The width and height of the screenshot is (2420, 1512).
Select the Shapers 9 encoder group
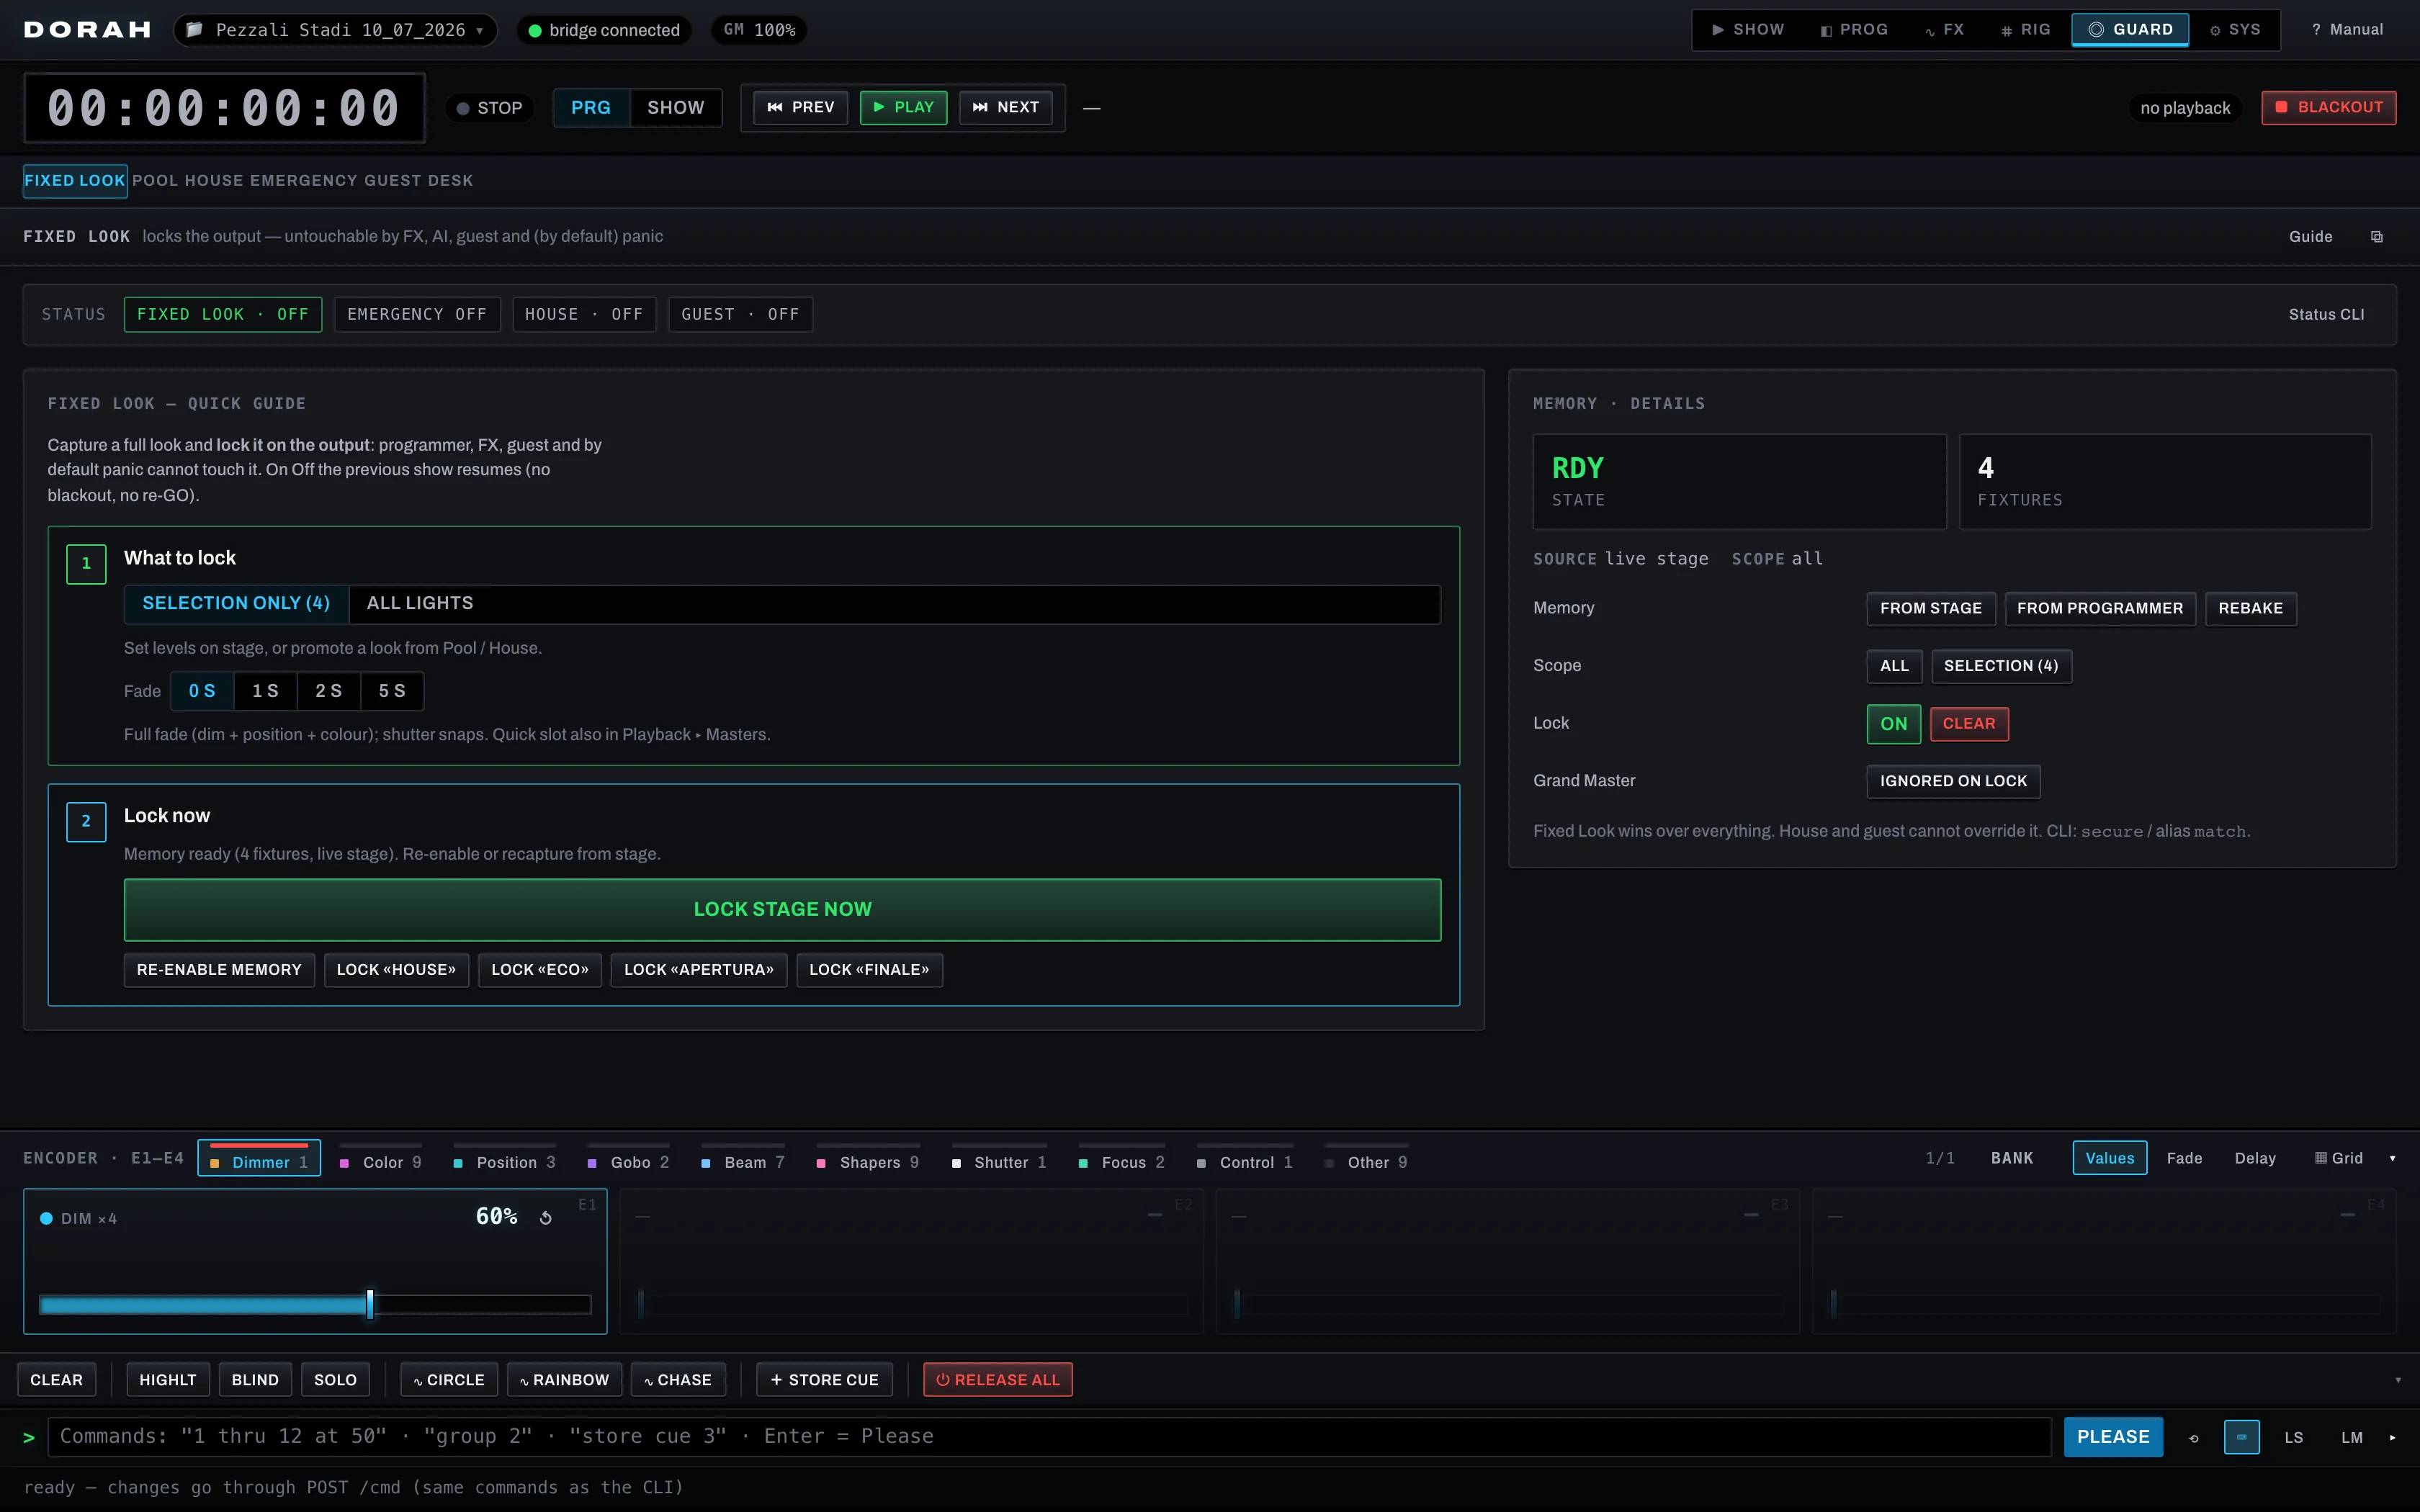tap(868, 1160)
